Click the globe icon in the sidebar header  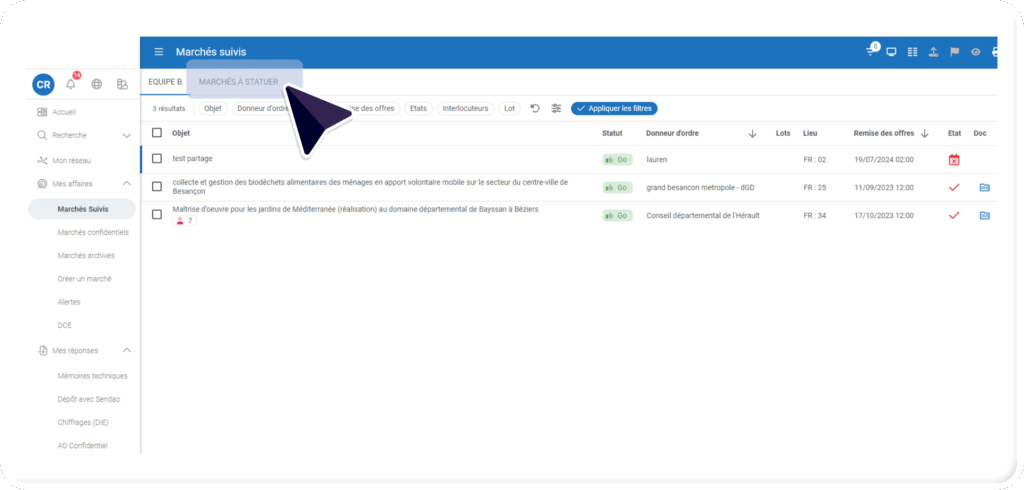point(97,84)
